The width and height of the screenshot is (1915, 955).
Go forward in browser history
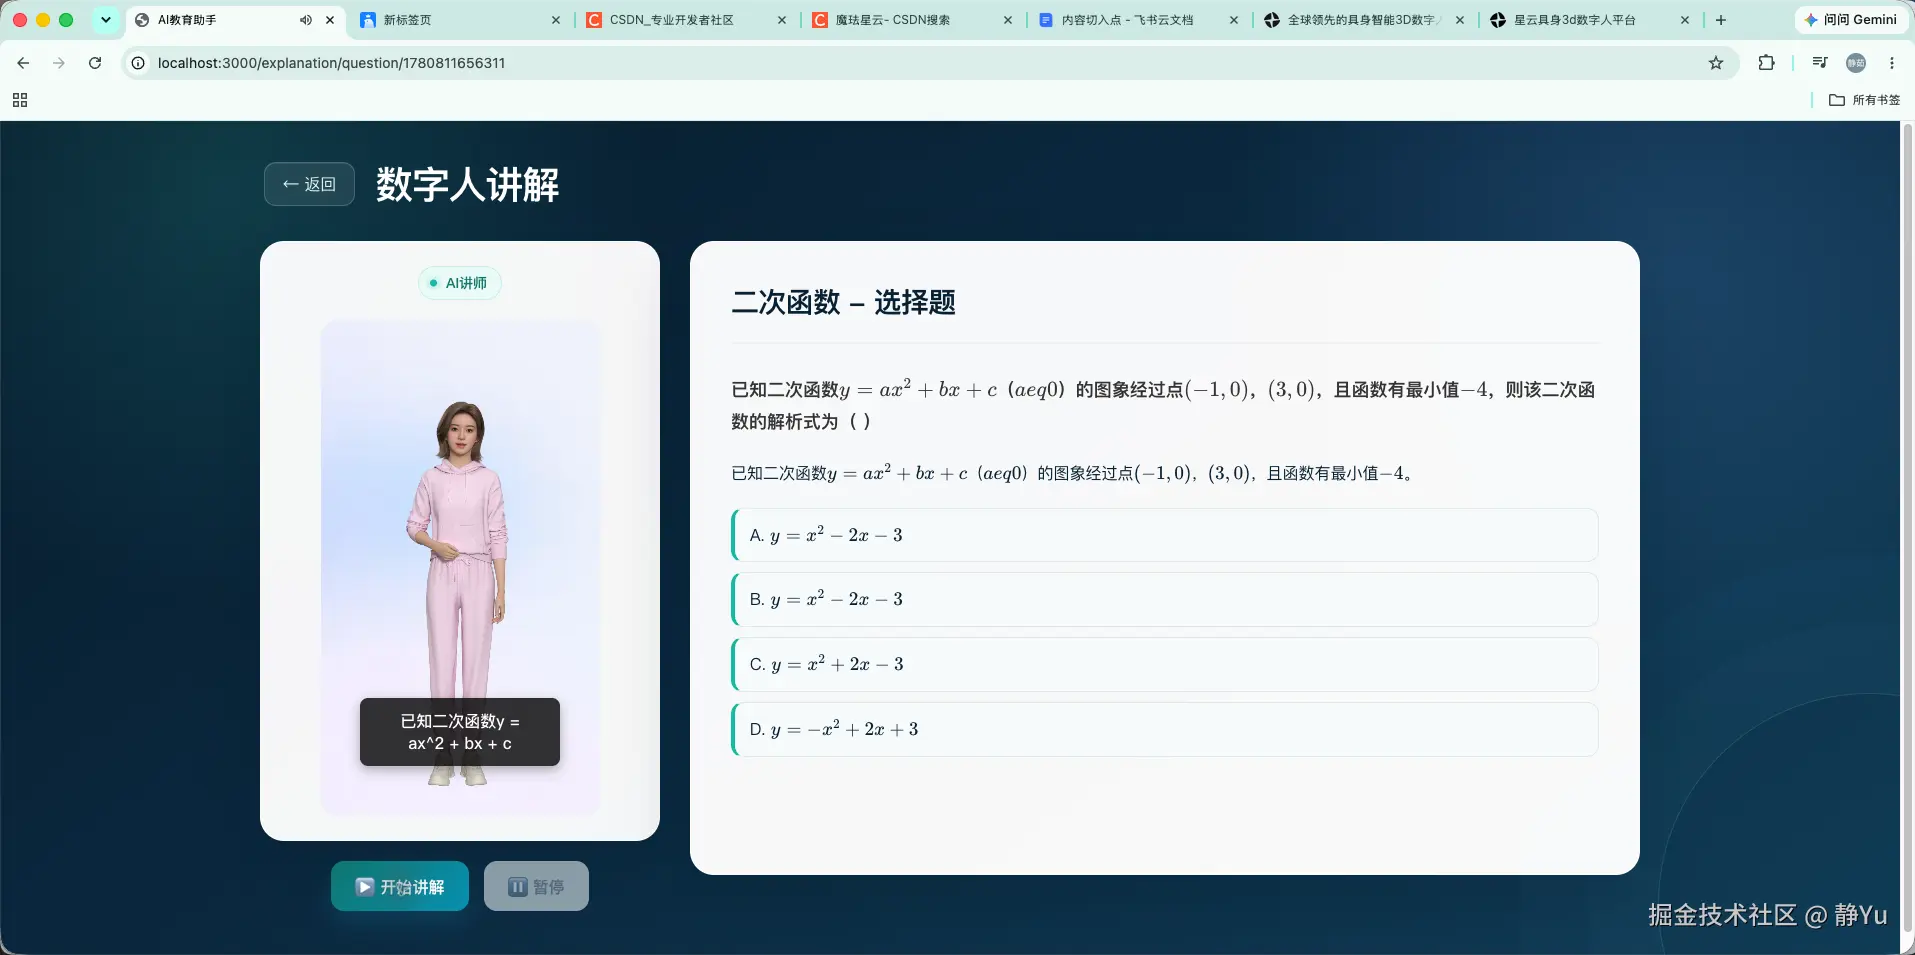tap(59, 63)
